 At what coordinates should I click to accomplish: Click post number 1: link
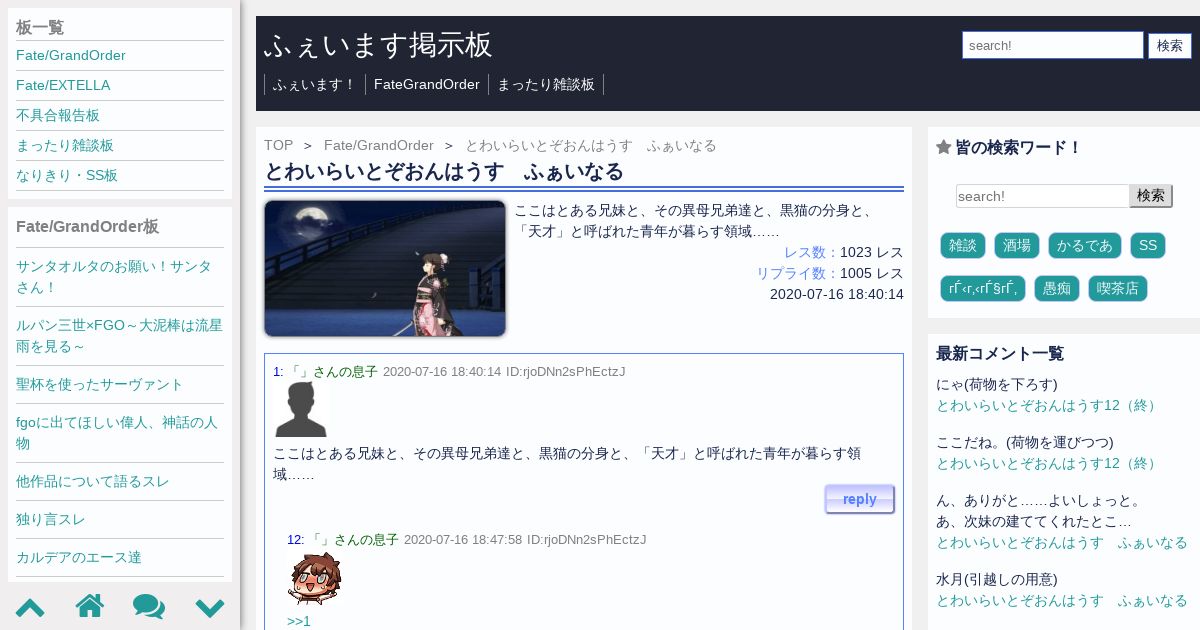(278, 371)
